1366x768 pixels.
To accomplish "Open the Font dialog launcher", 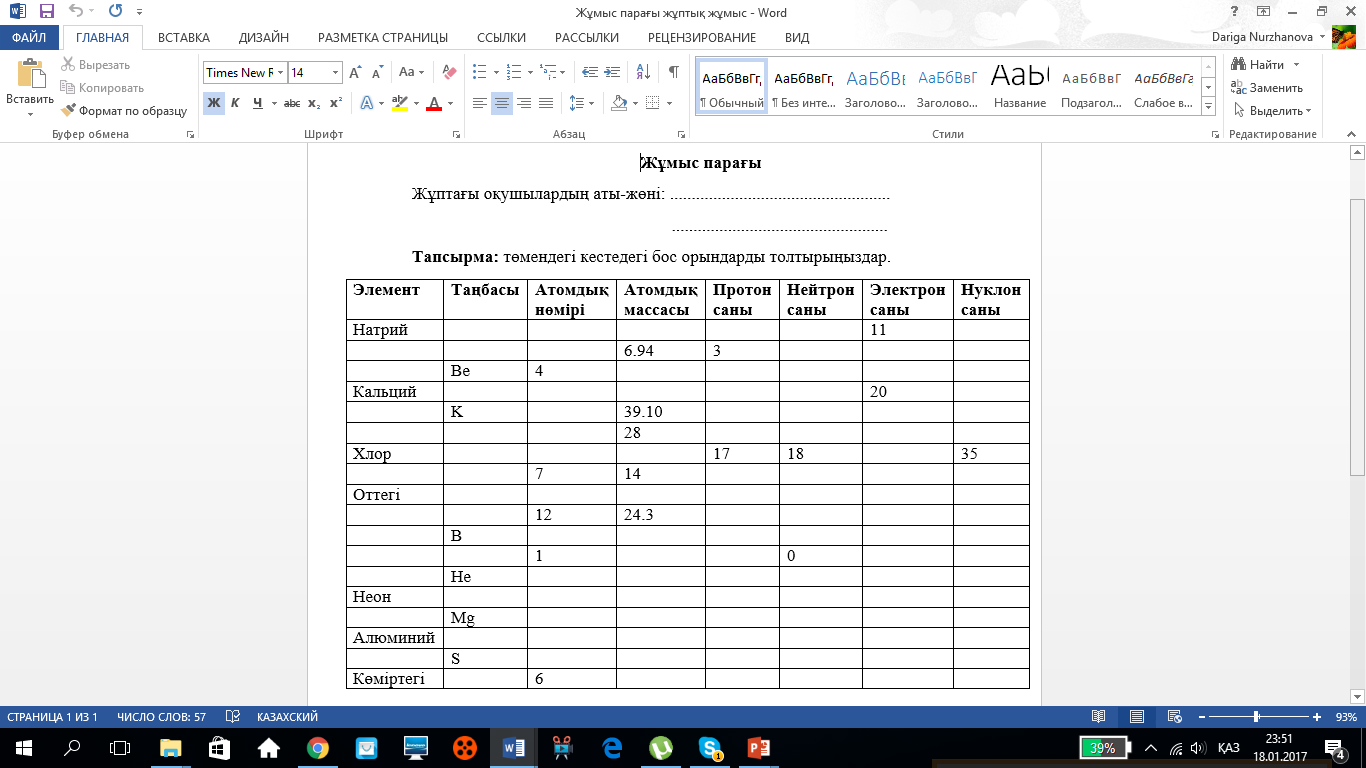I will 456,134.
